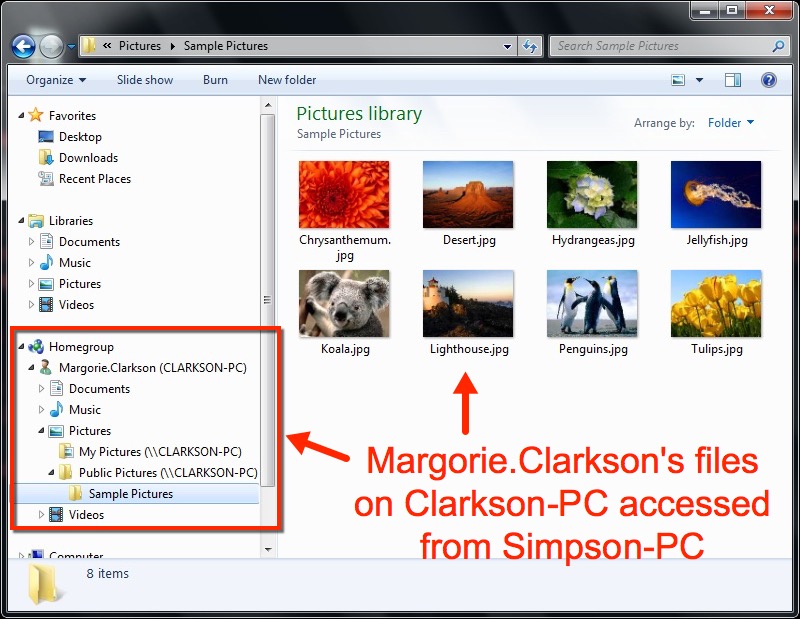Viewport: 800px width, 619px height.
Task: Click the Downloads folder icon
Action: click(x=46, y=157)
